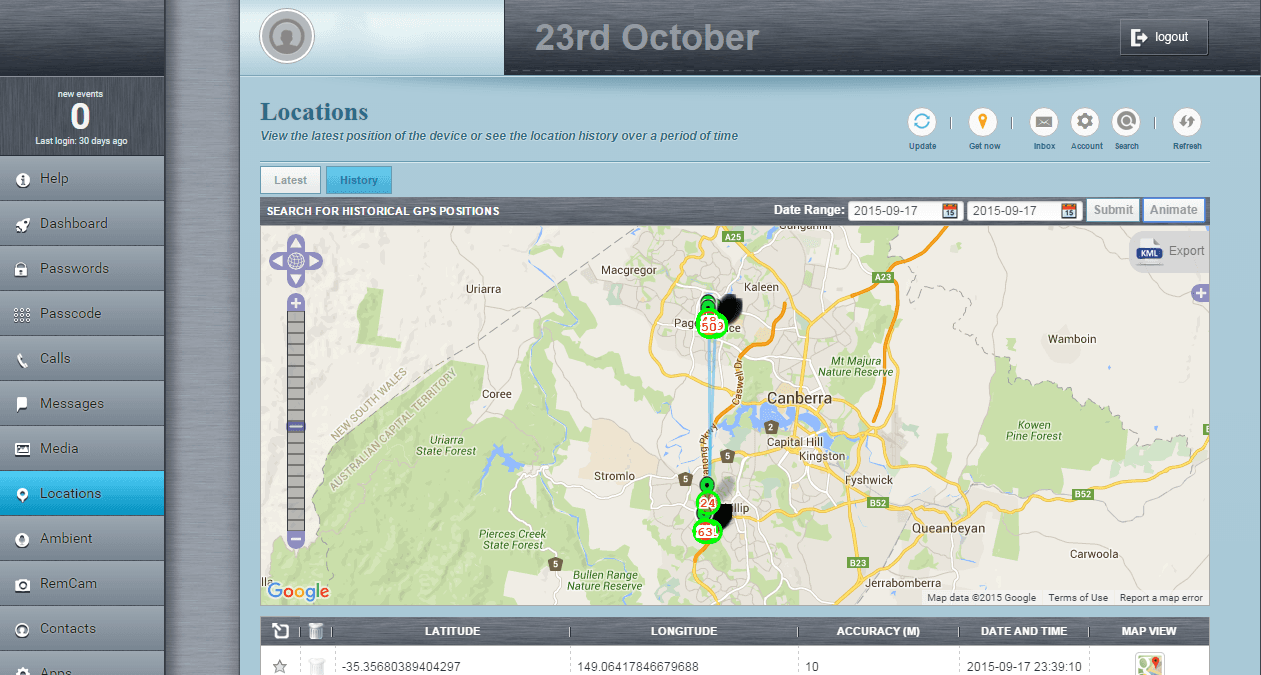Open Dashboard in the sidebar
This screenshot has height=675, width=1261.
pyautogui.click(x=82, y=223)
